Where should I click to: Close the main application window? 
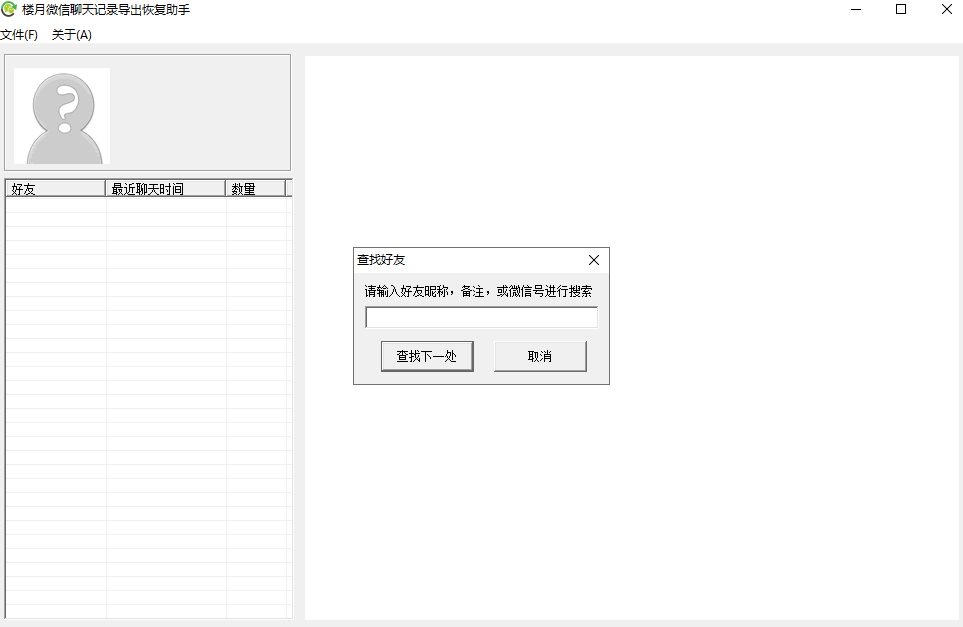pyautogui.click(x=946, y=10)
